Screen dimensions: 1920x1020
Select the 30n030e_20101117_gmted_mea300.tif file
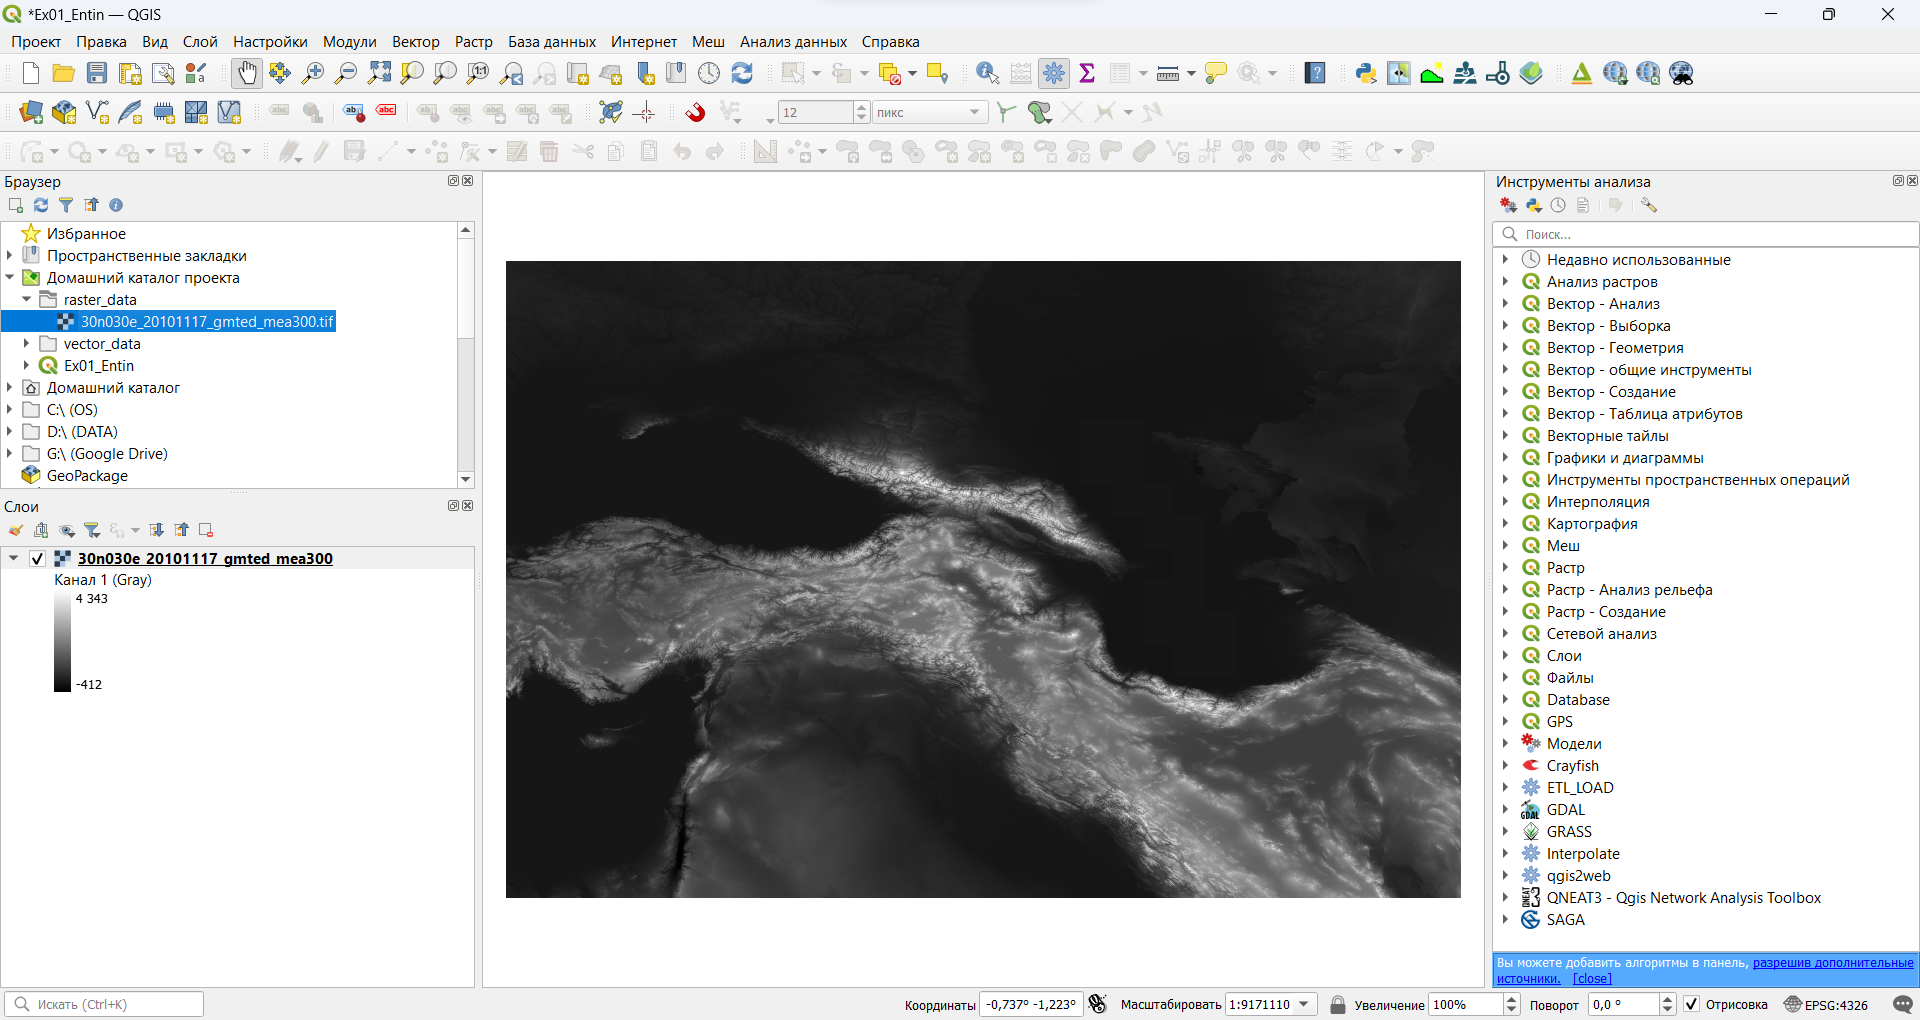coord(207,321)
